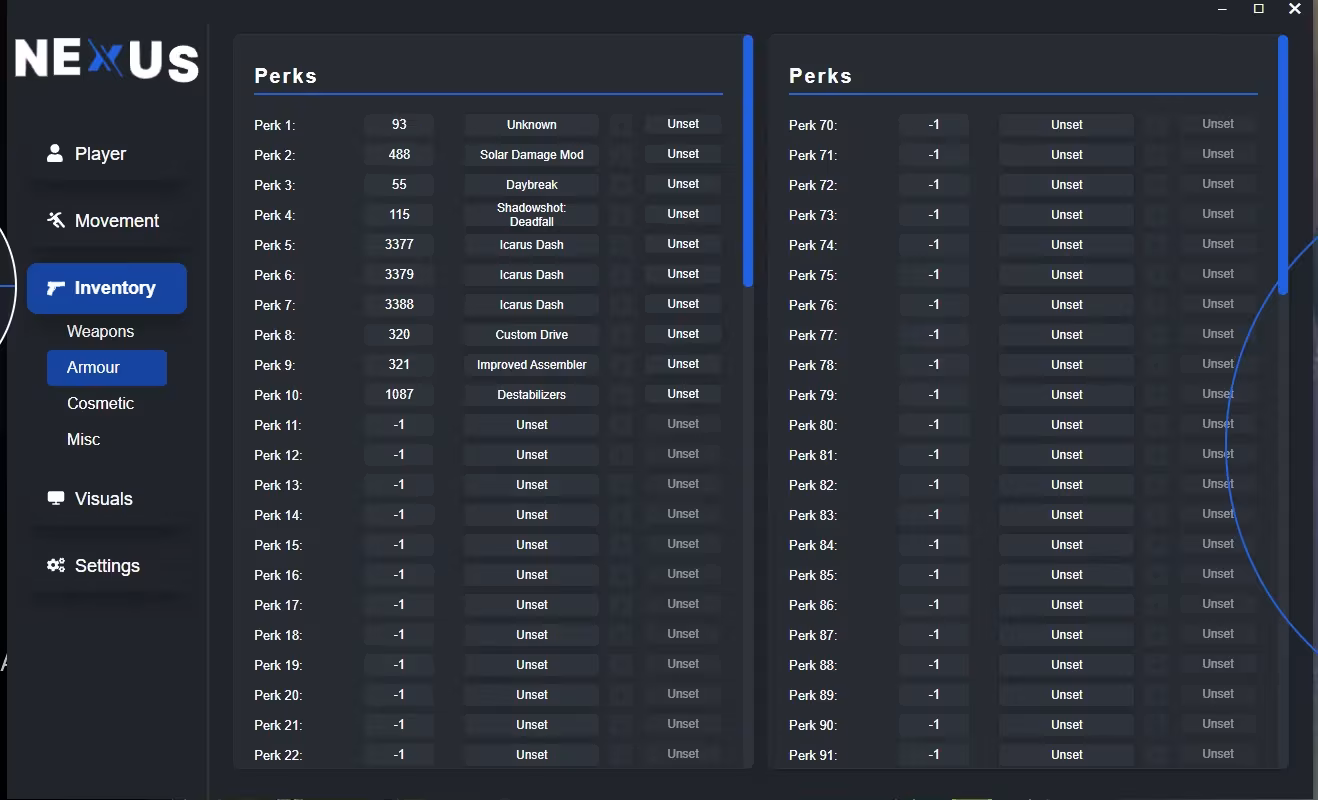Image resolution: width=1318 pixels, height=800 pixels.
Task: Maximize the Nexus window
Action: (x=1259, y=9)
